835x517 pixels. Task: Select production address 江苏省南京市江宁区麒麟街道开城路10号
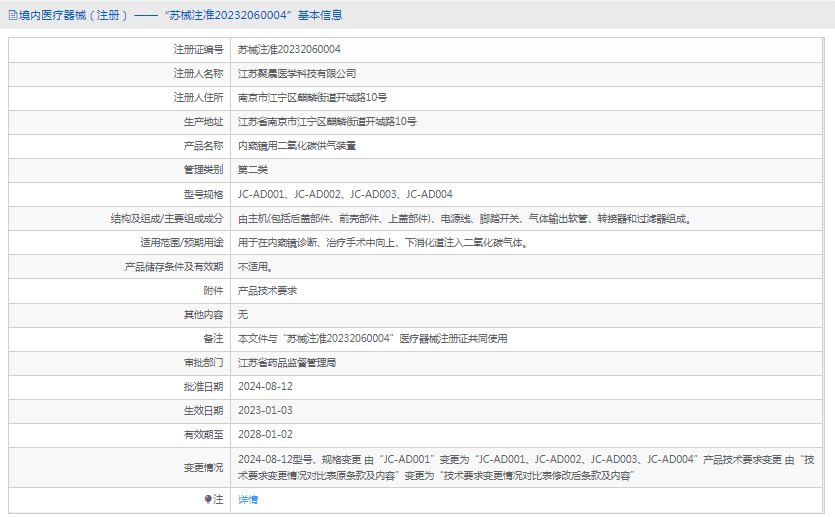coord(327,121)
